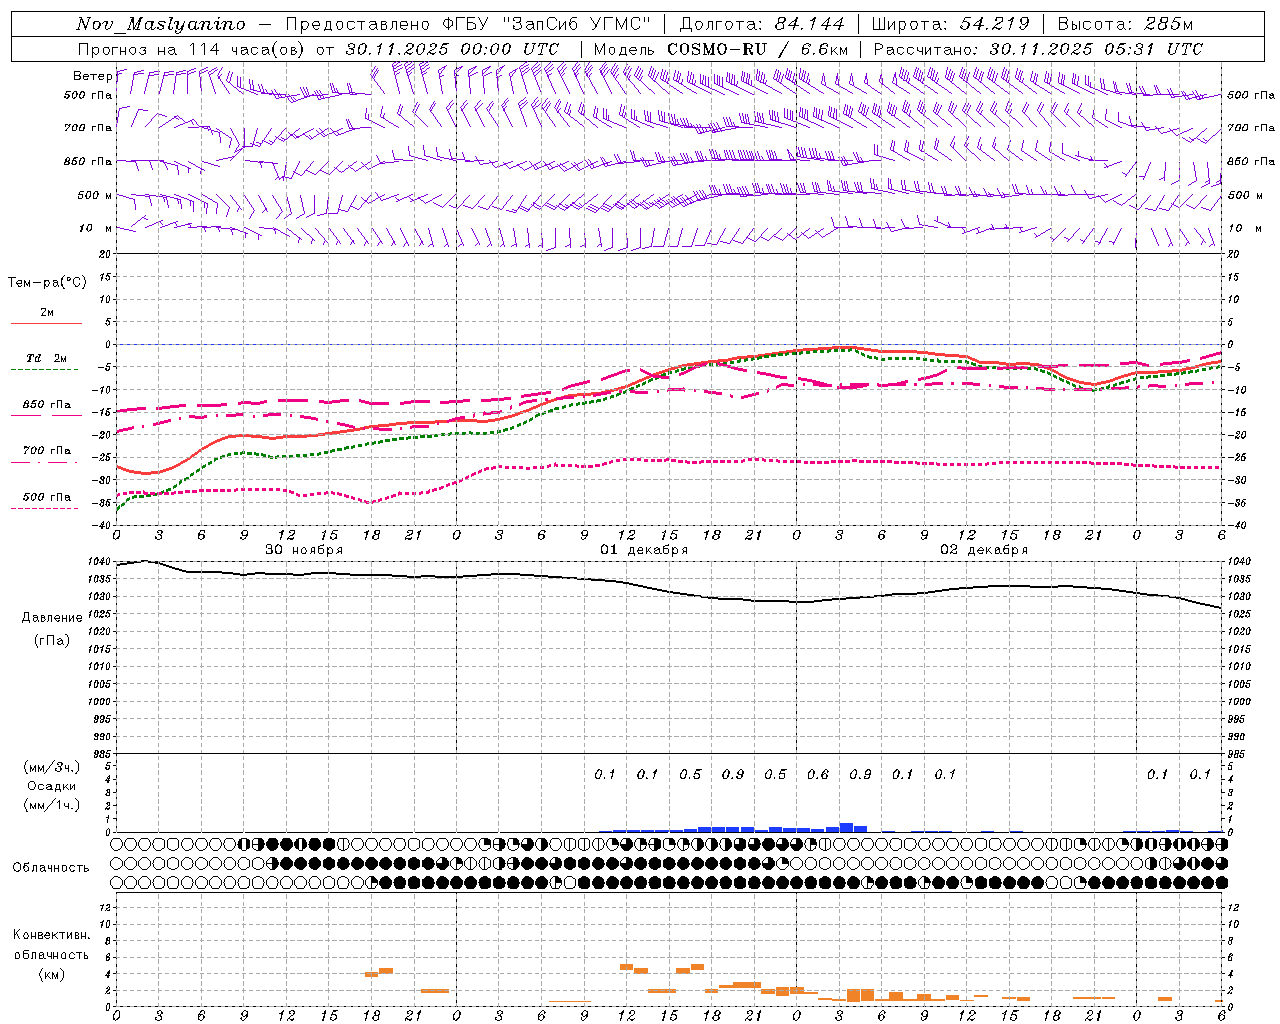Click the (мм/1ч.) precipitation unit label
Viewport: 1280px width, 1024px height.
(51, 805)
